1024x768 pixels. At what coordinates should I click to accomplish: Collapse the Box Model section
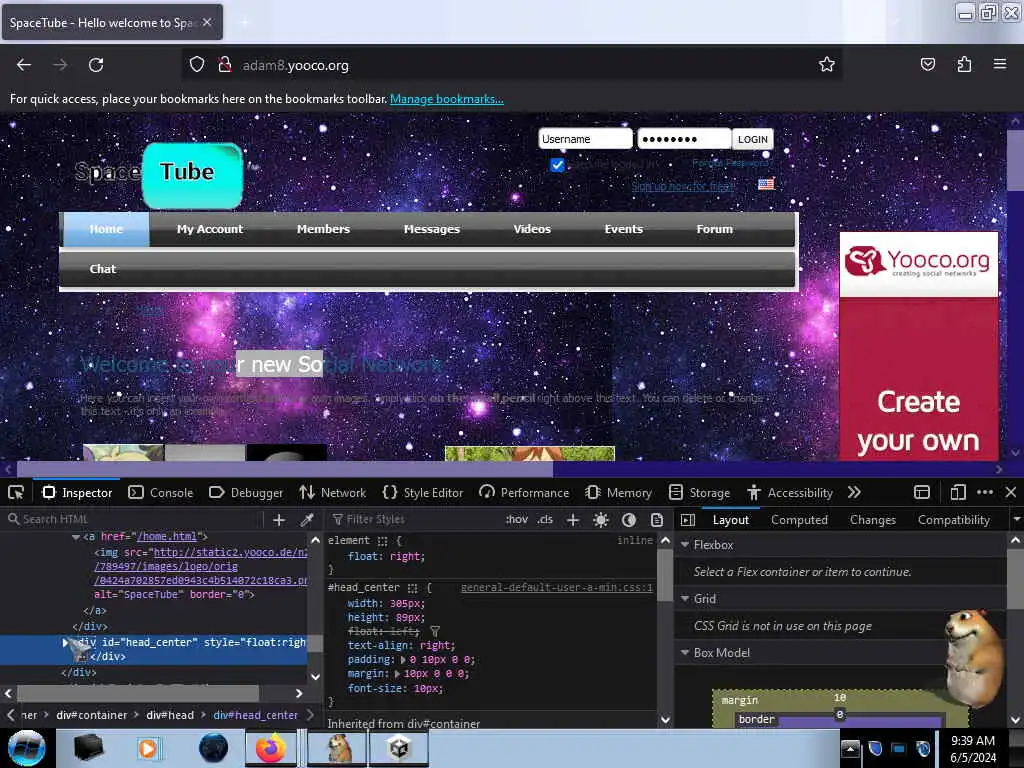pos(685,652)
